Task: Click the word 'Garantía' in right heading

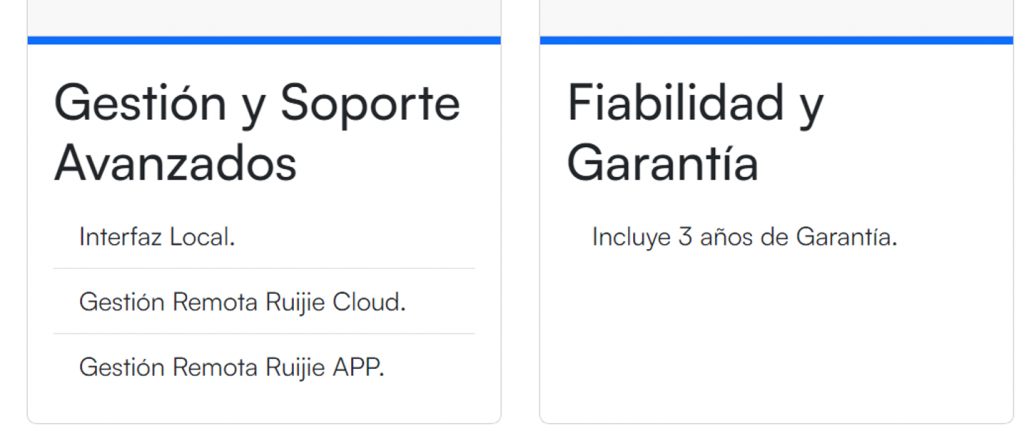Action: (662, 163)
